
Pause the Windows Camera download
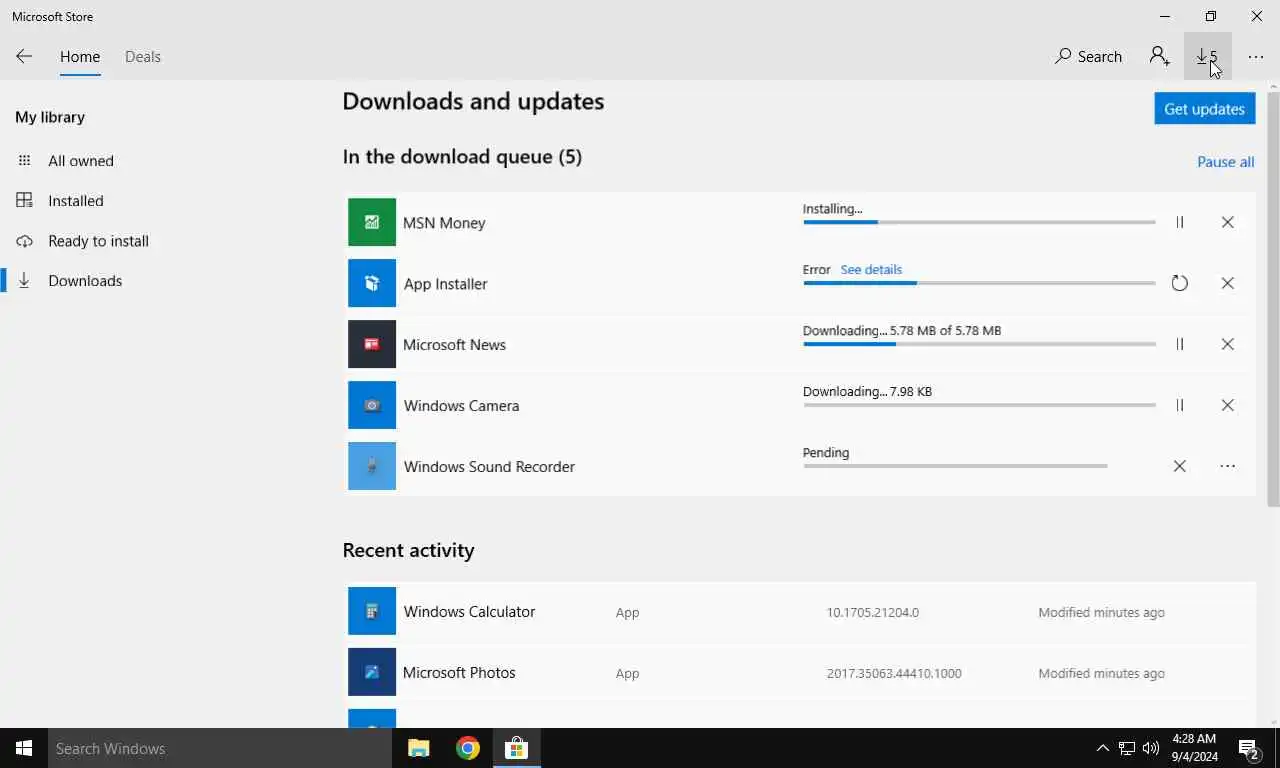click(1180, 405)
